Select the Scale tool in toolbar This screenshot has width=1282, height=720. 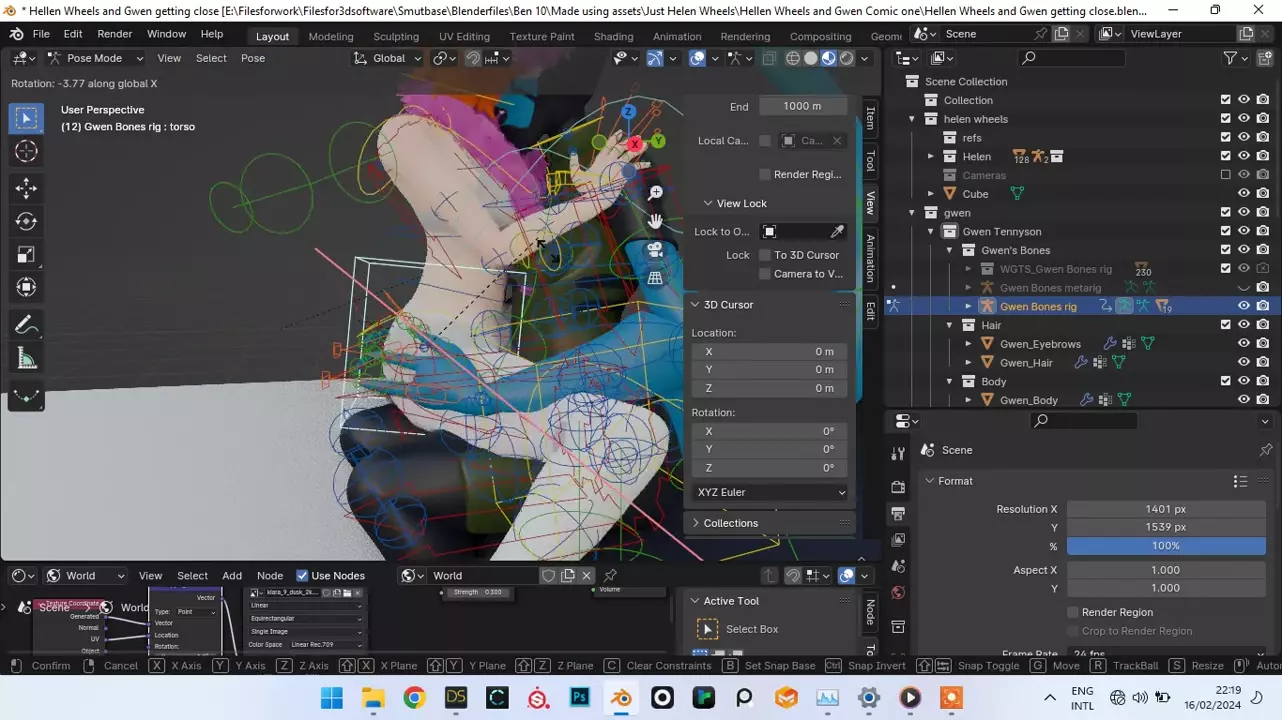click(x=27, y=255)
